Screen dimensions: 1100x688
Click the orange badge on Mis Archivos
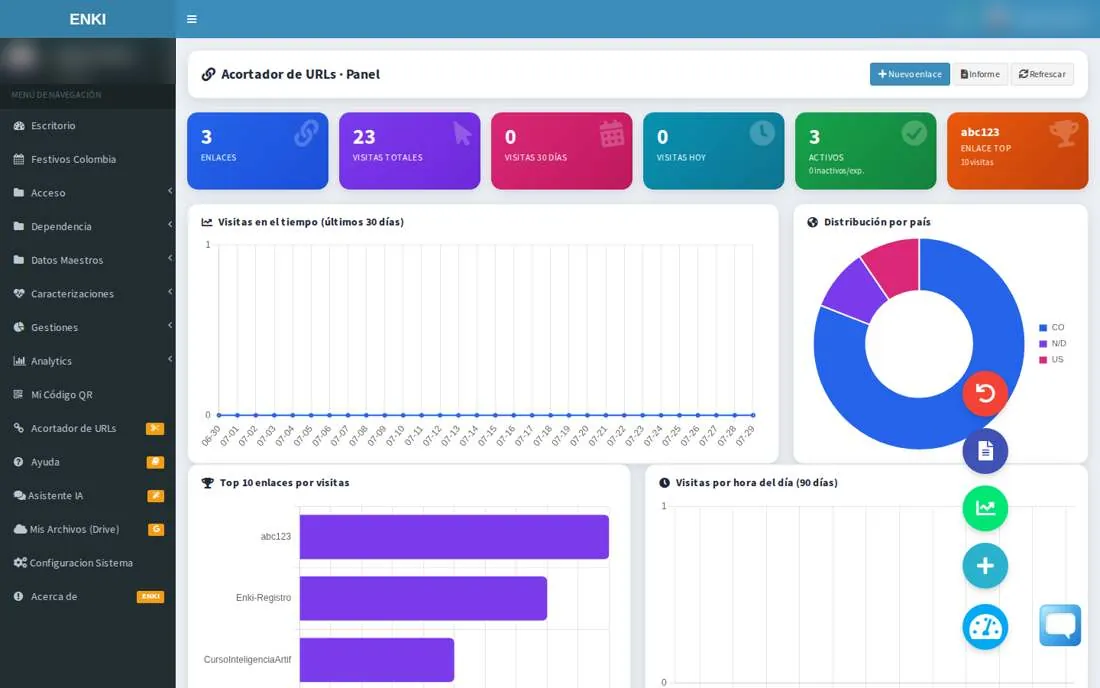click(156, 530)
